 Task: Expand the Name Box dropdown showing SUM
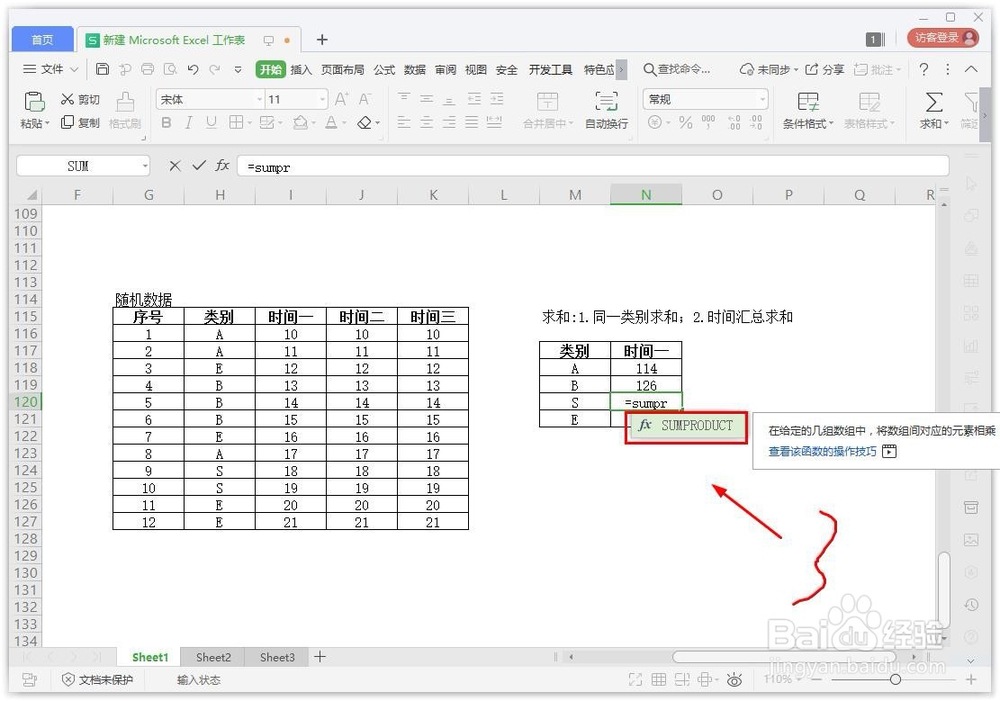pos(145,166)
